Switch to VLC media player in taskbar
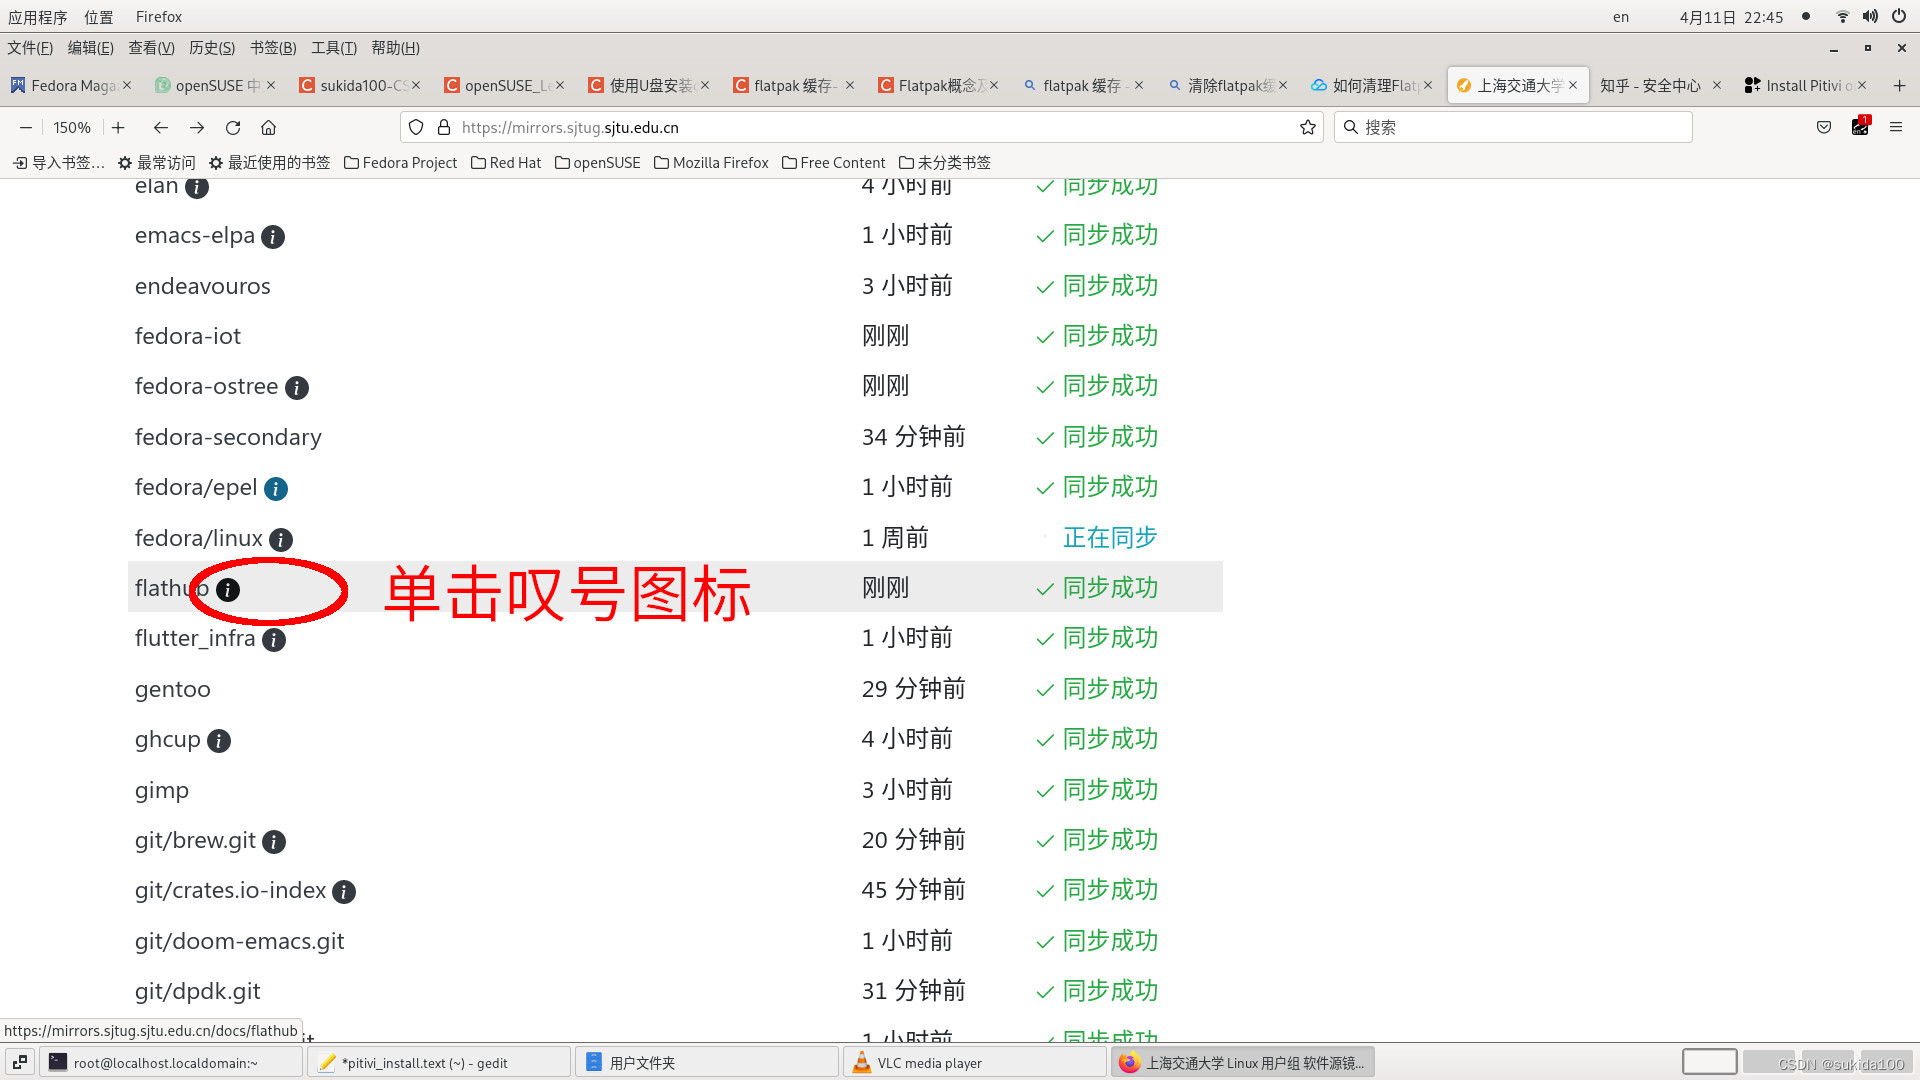The width and height of the screenshot is (1920, 1080). (x=975, y=1062)
